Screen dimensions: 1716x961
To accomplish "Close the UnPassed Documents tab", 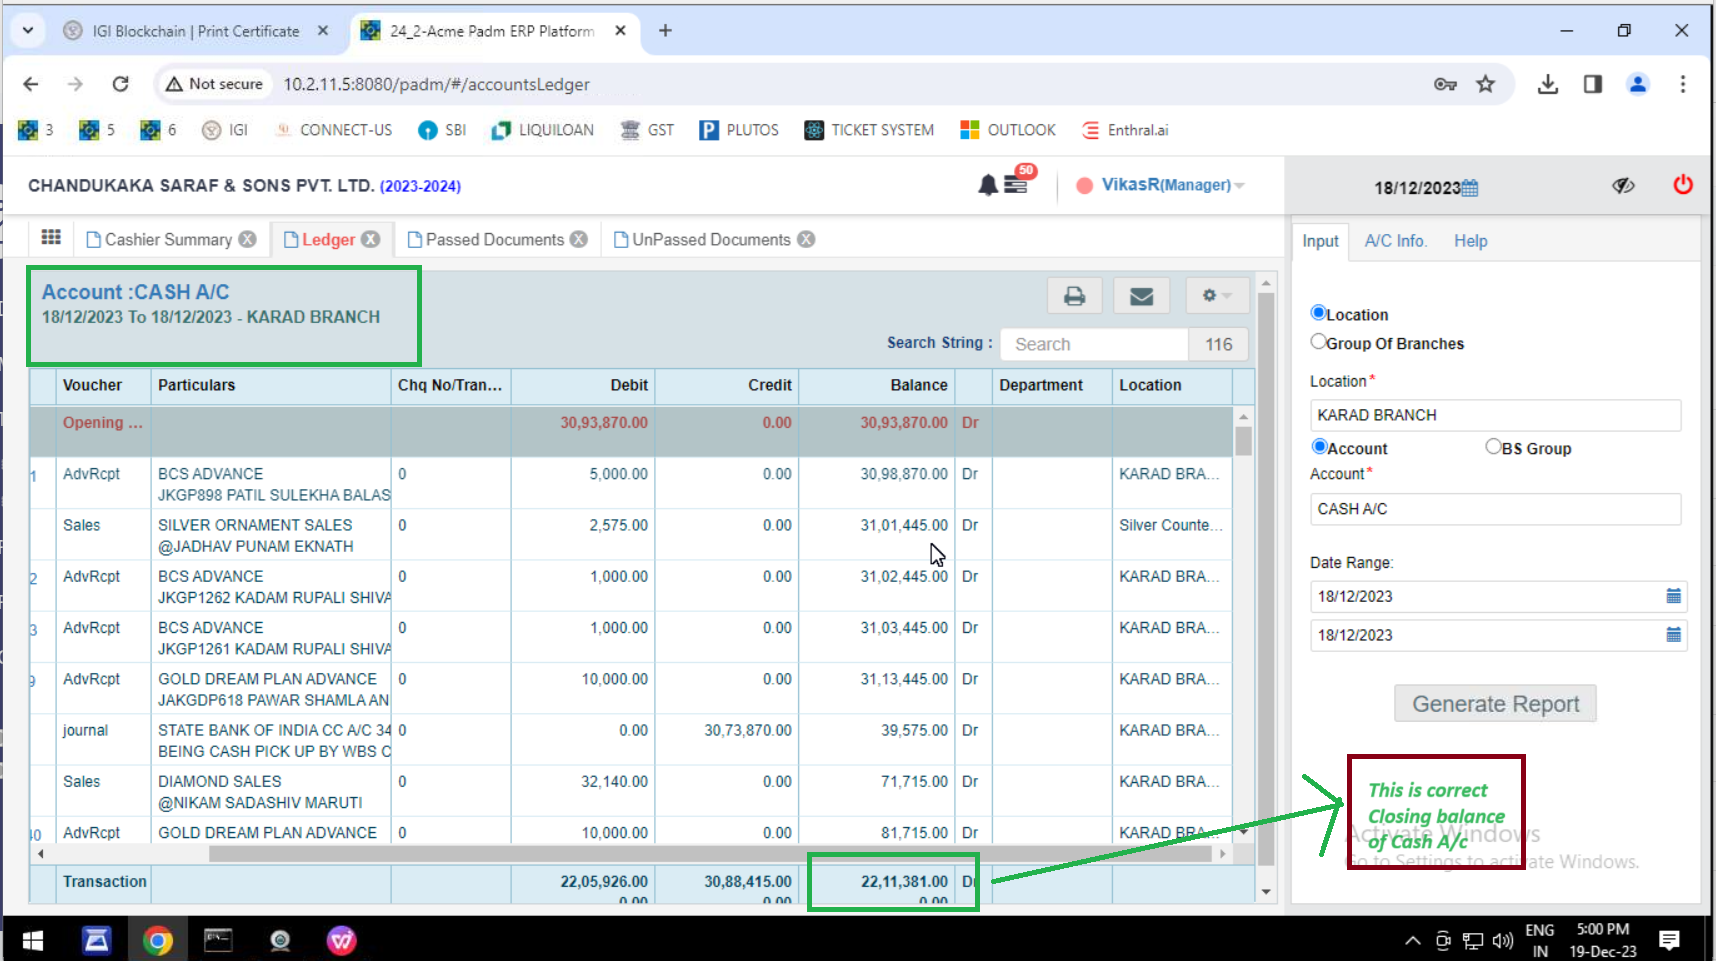I will [806, 240].
